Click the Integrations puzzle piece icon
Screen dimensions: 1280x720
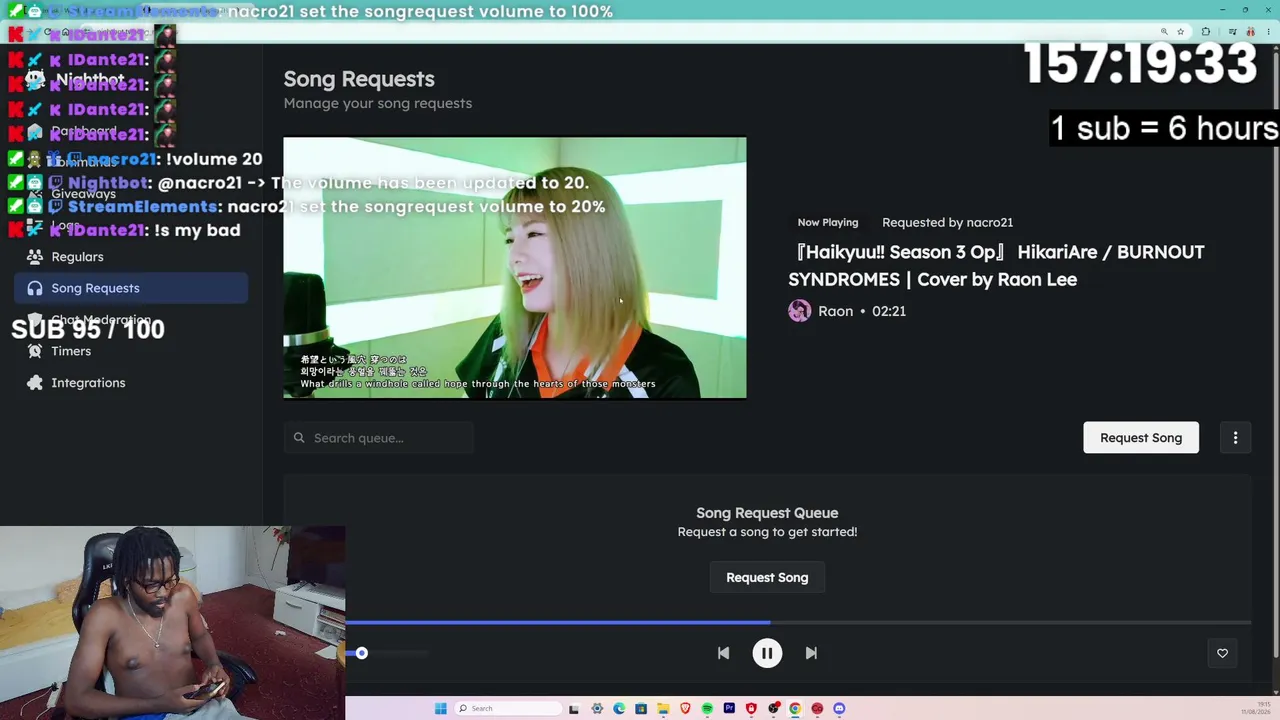[x=35, y=383]
